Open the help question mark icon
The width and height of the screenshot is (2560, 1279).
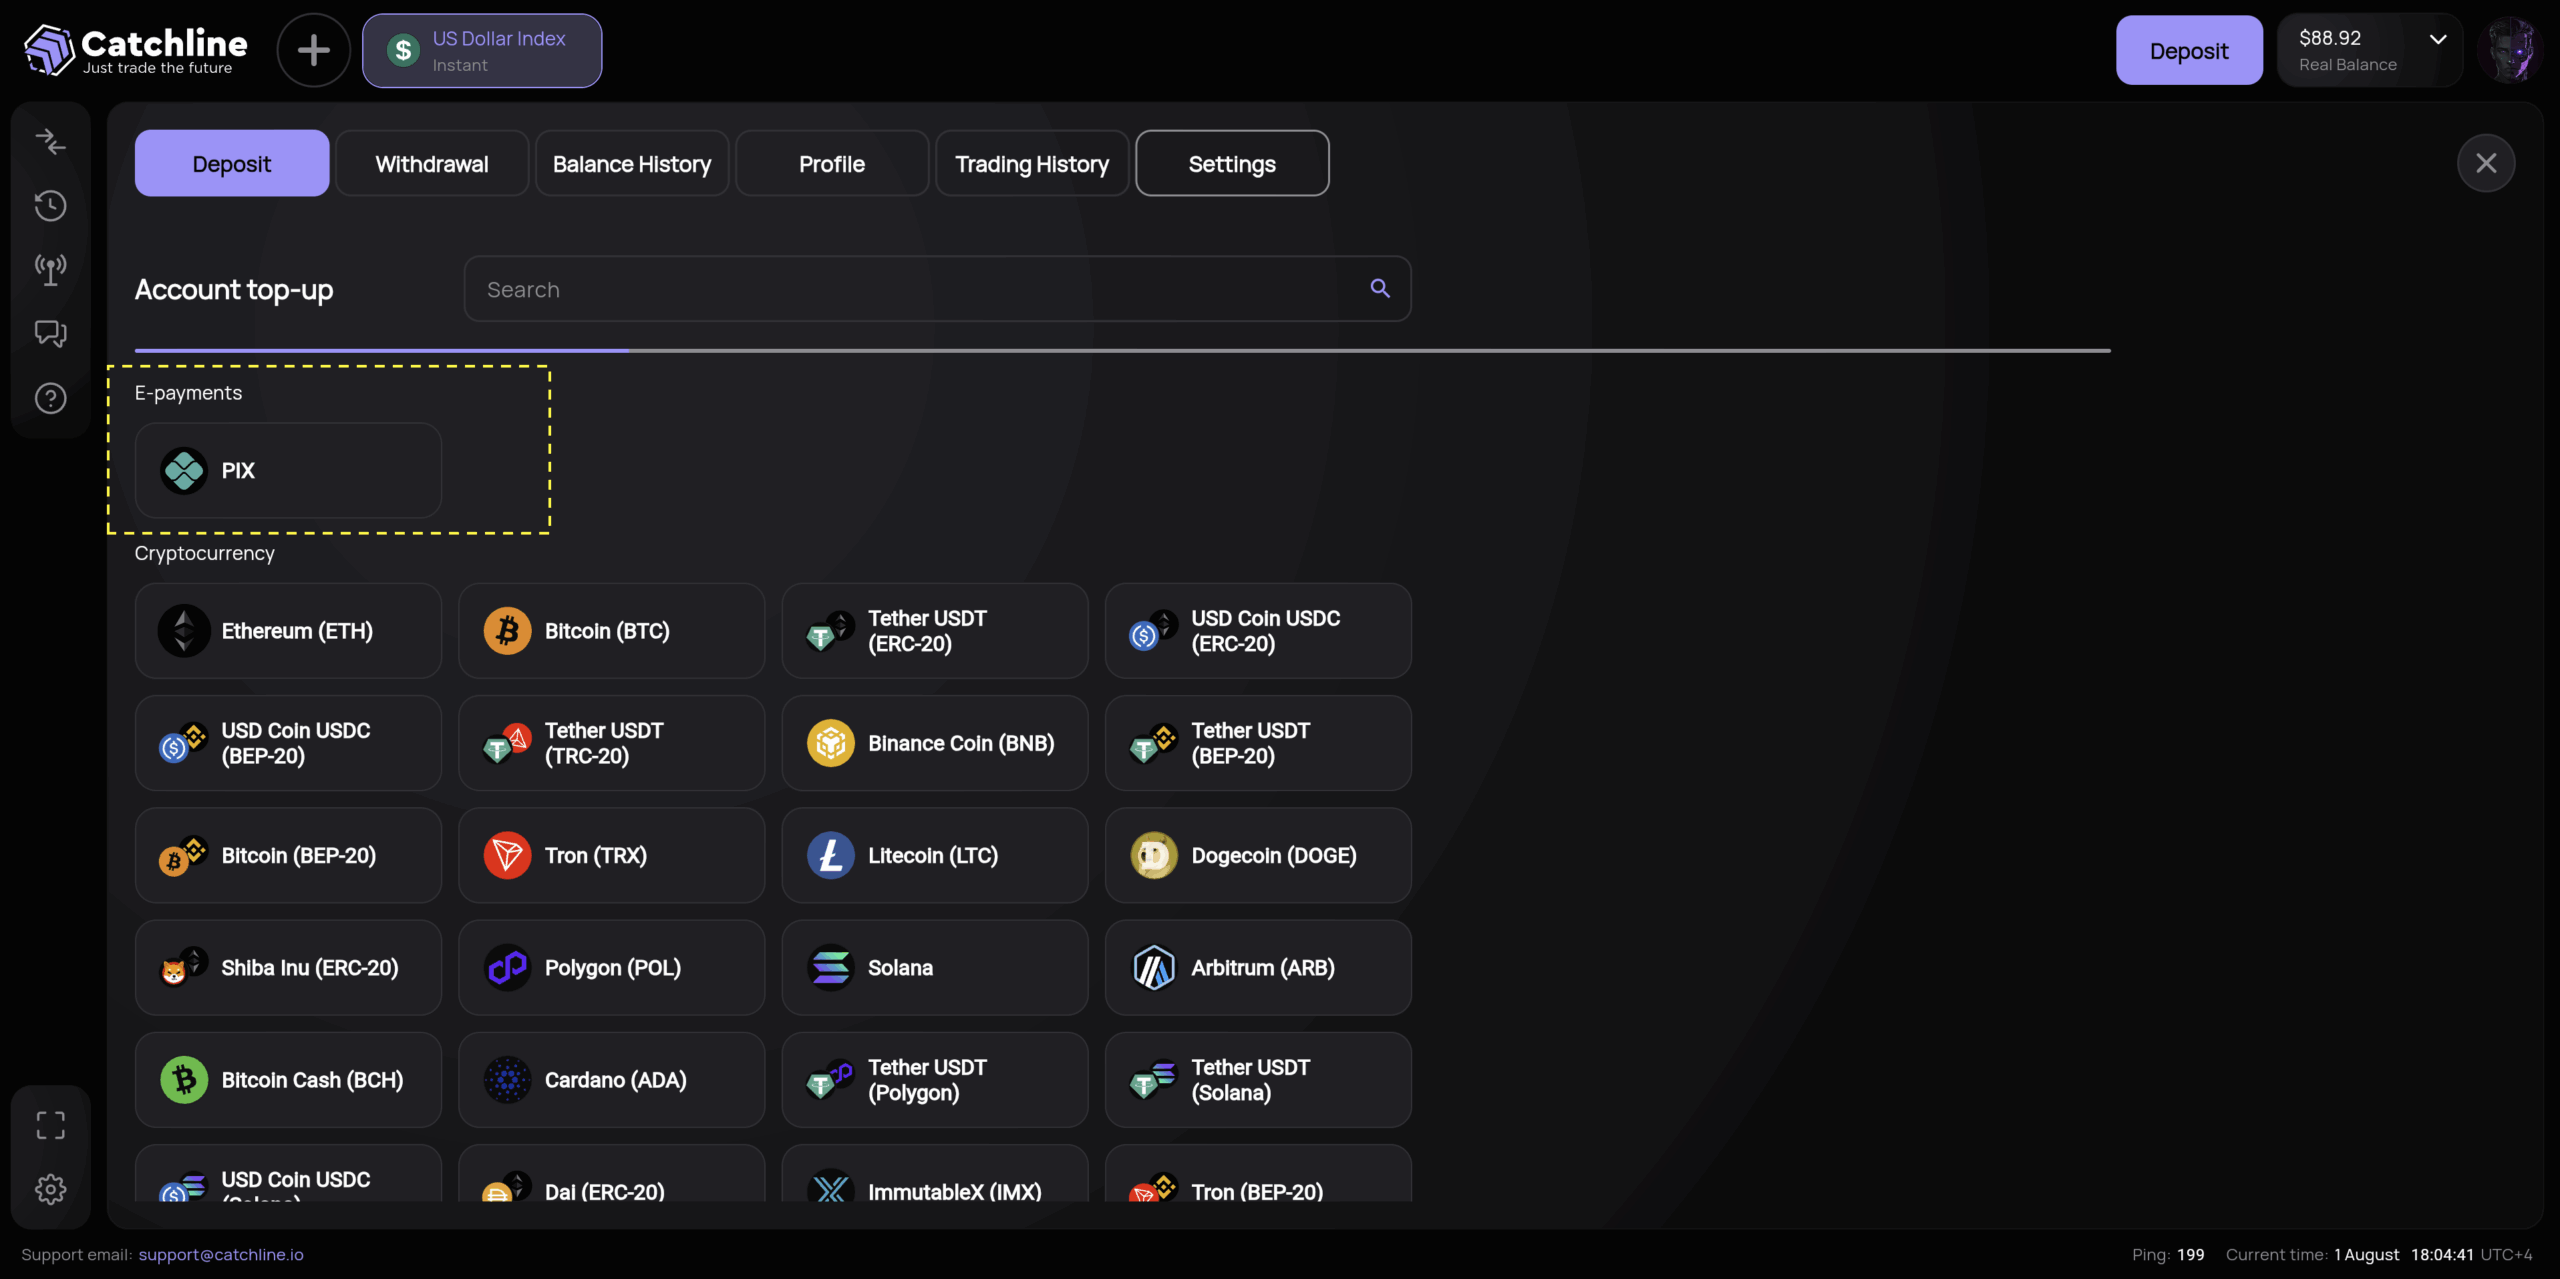[x=50, y=398]
